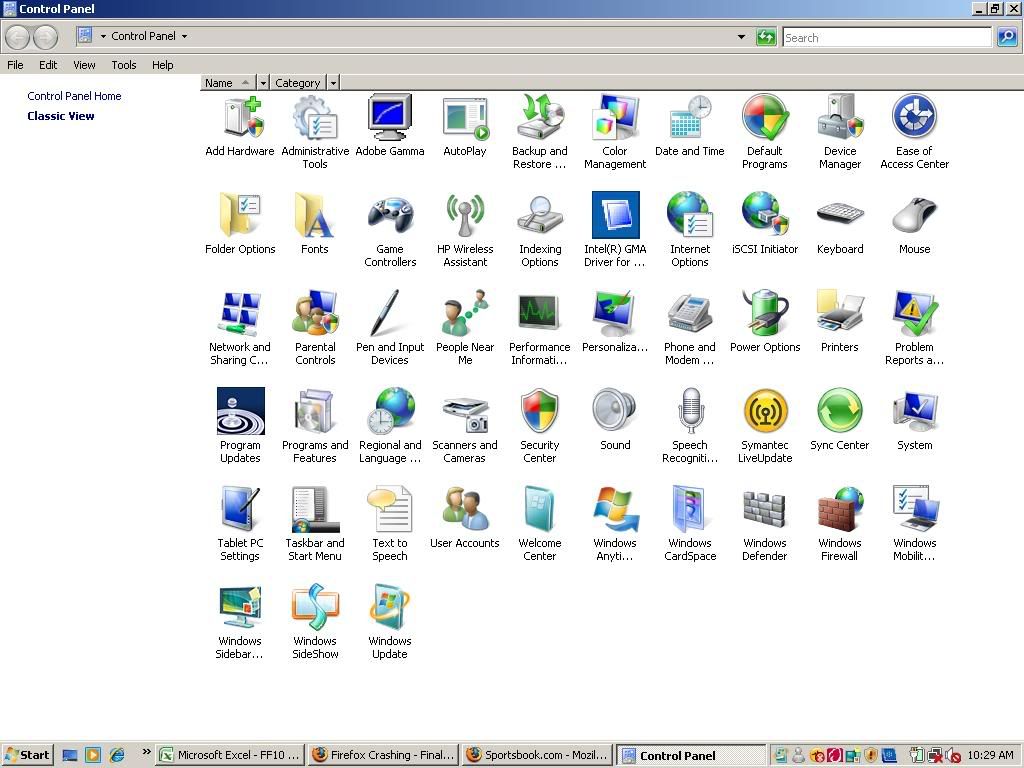This screenshot has height=768, width=1024.
Task: Open the System icon
Action: (x=914, y=411)
